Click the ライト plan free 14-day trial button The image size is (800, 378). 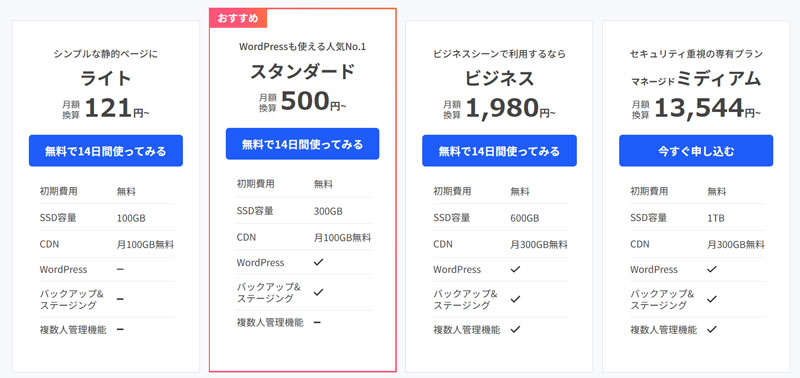coord(106,151)
